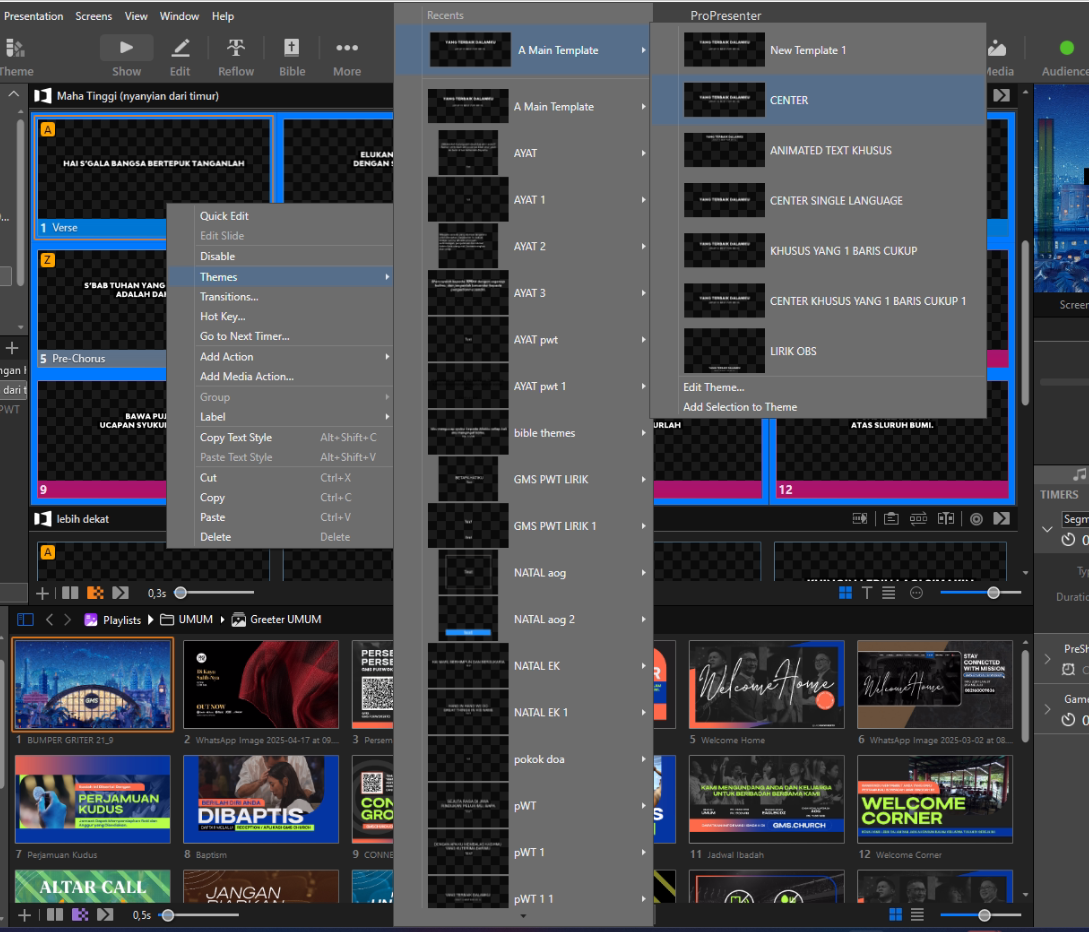Click the circled ellipsis options icon below slides

tap(916, 593)
